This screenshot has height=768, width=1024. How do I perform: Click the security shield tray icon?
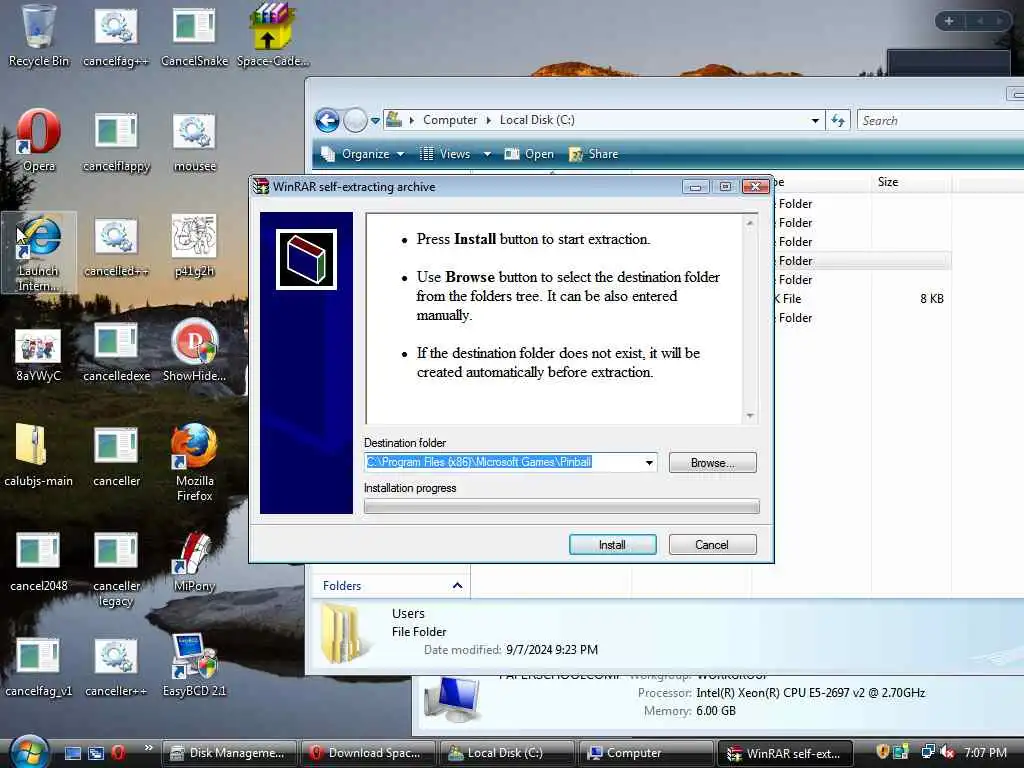click(x=883, y=752)
